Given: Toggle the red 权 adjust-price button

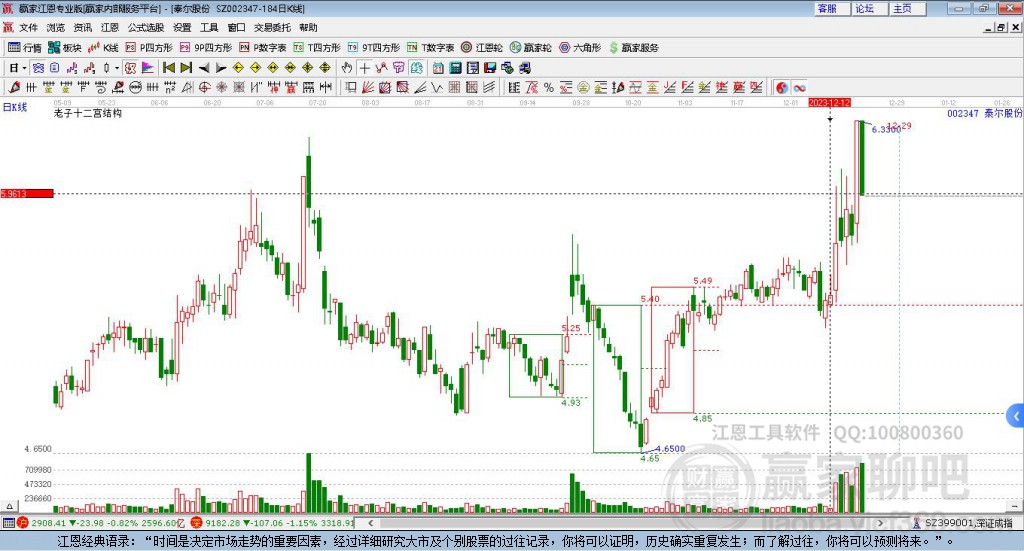Looking at the screenshot, I should pos(131,68).
